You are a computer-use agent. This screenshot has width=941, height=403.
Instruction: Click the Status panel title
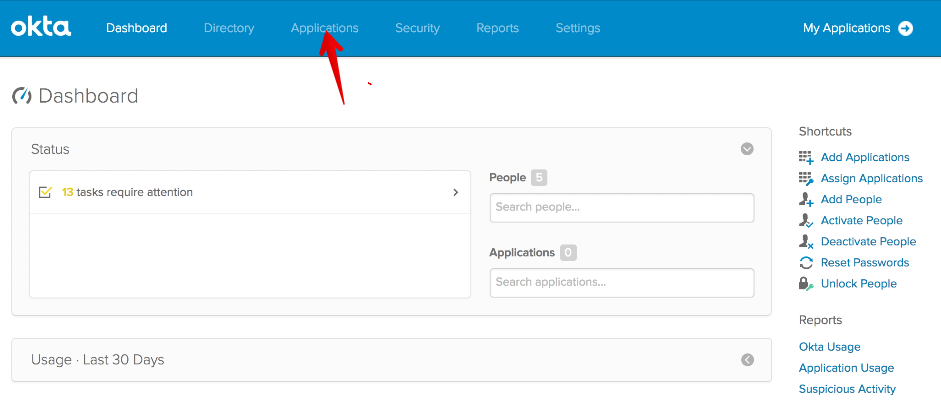pos(50,149)
